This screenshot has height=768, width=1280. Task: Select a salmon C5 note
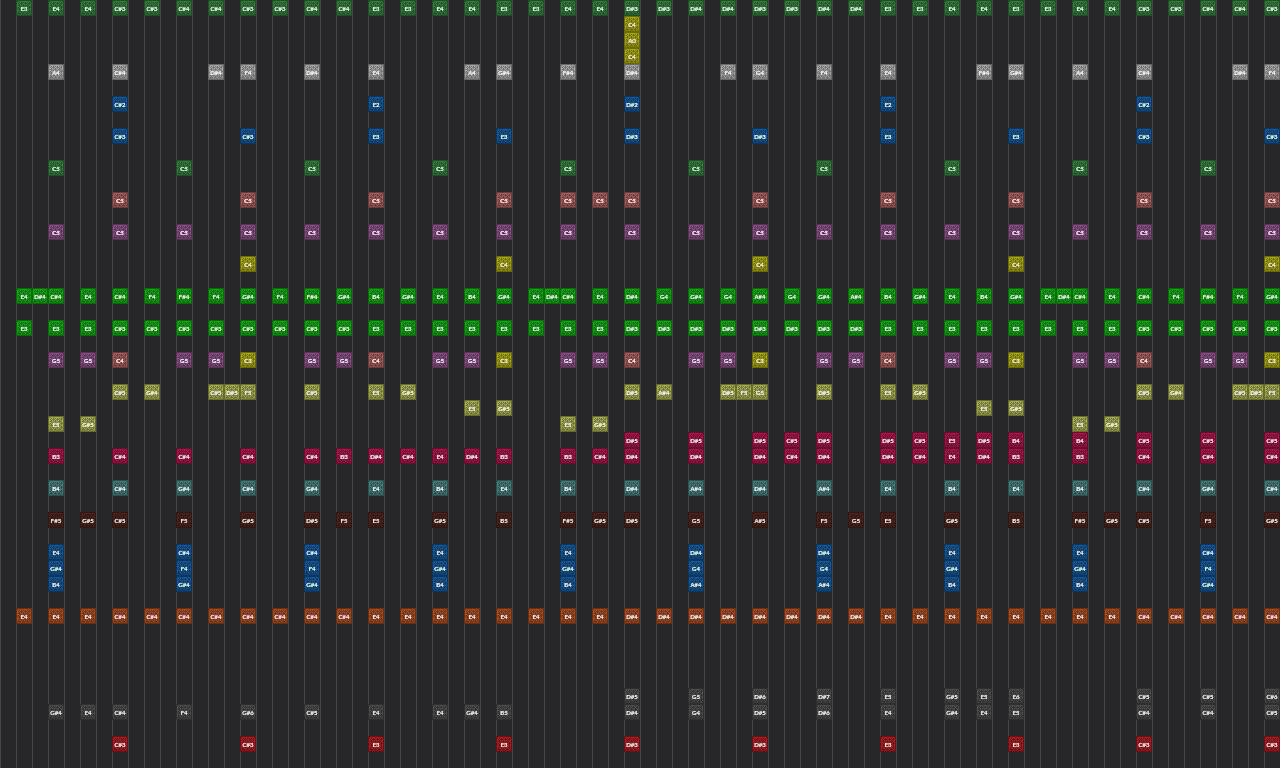click(x=119, y=200)
